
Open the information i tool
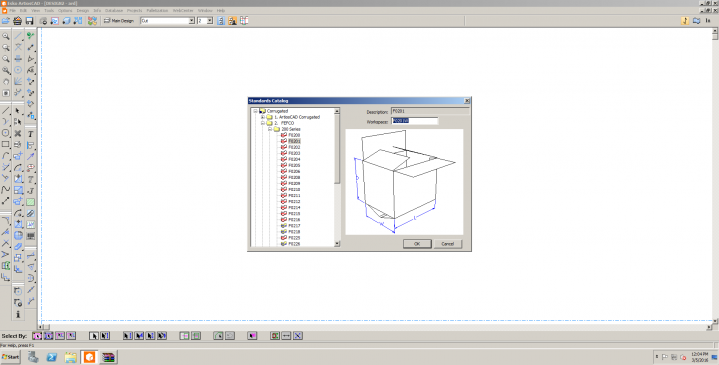click(18, 314)
